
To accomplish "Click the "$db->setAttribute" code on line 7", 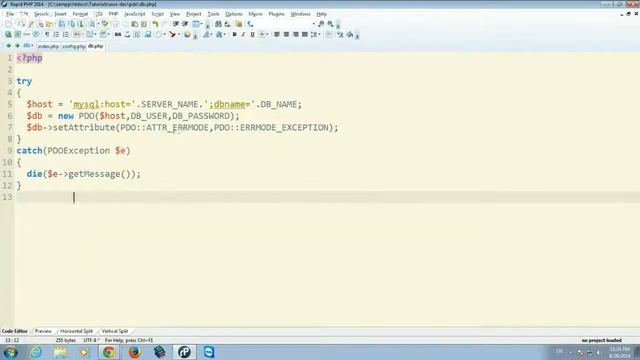I will 71,127.
